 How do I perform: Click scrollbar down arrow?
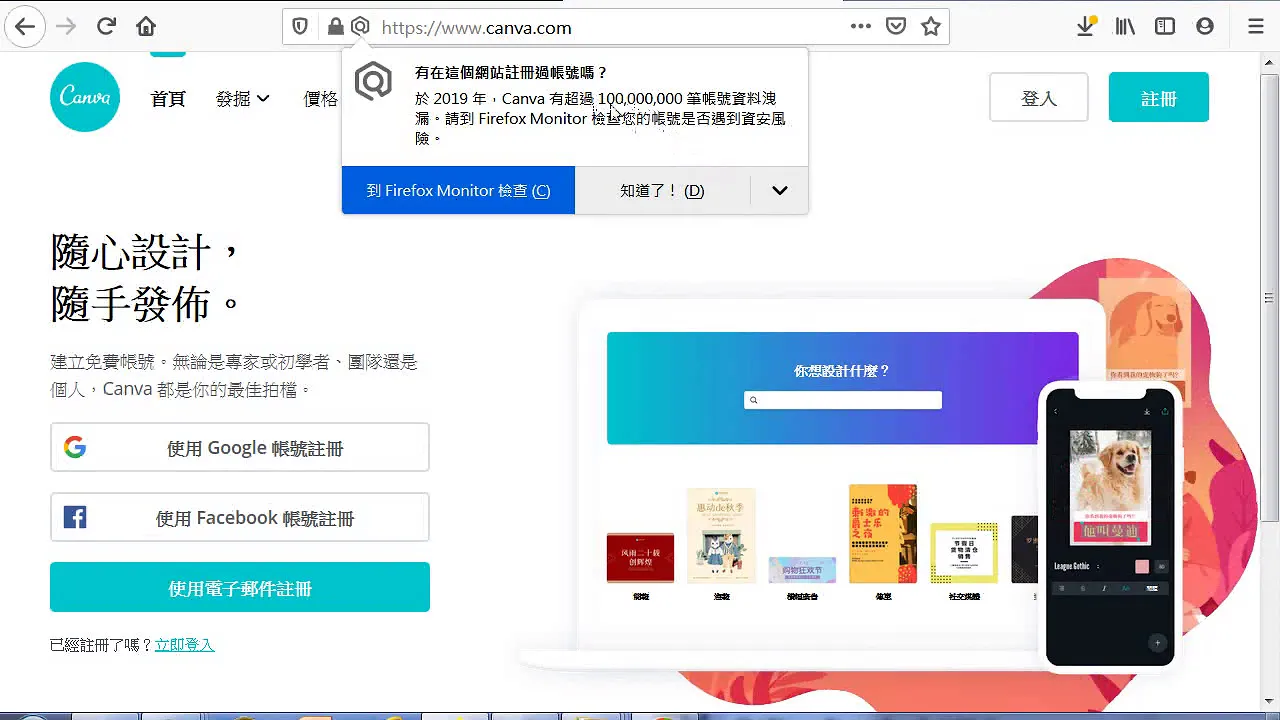point(1270,701)
